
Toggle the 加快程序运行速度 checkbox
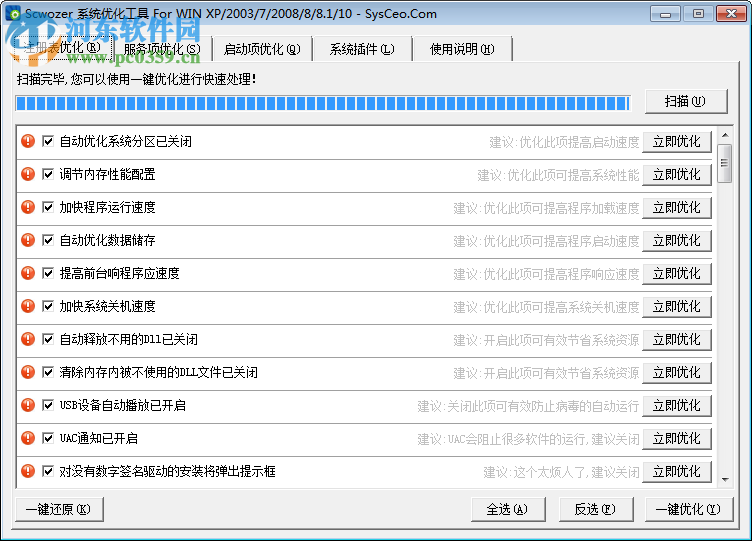[47, 207]
